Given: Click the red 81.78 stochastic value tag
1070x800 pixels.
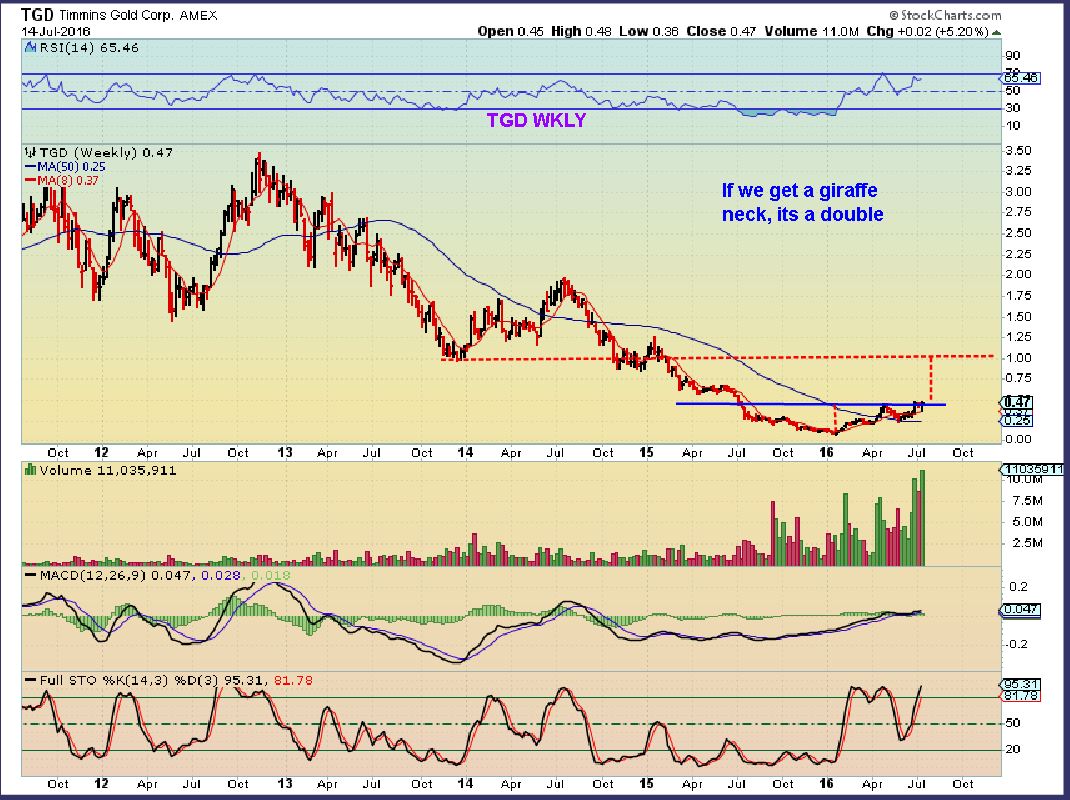Looking at the screenshot, I should pyautogui.click(x=1022, y=696).
